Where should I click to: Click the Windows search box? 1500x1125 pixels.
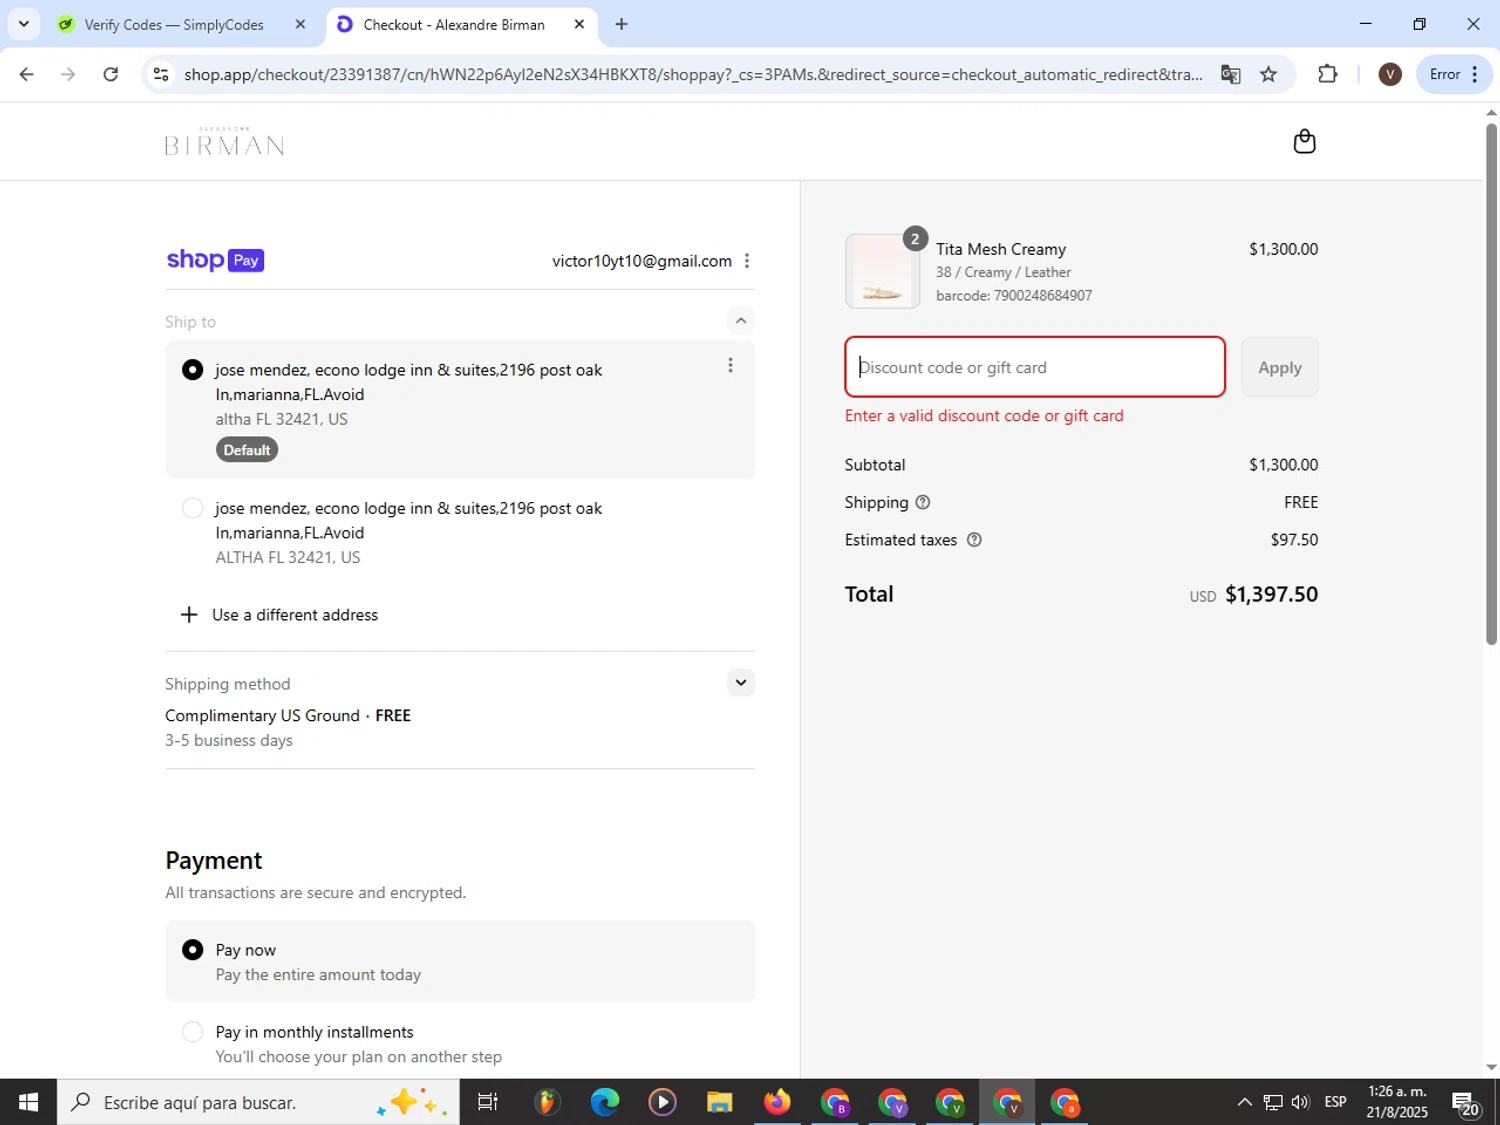258,1102
